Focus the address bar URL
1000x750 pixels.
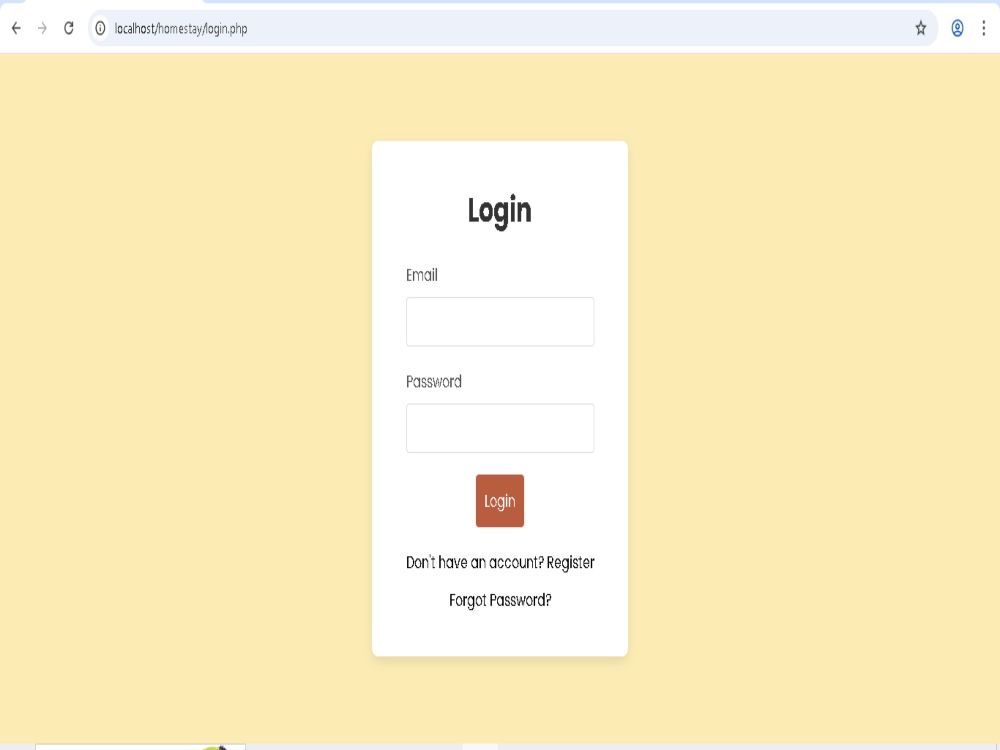180,29
